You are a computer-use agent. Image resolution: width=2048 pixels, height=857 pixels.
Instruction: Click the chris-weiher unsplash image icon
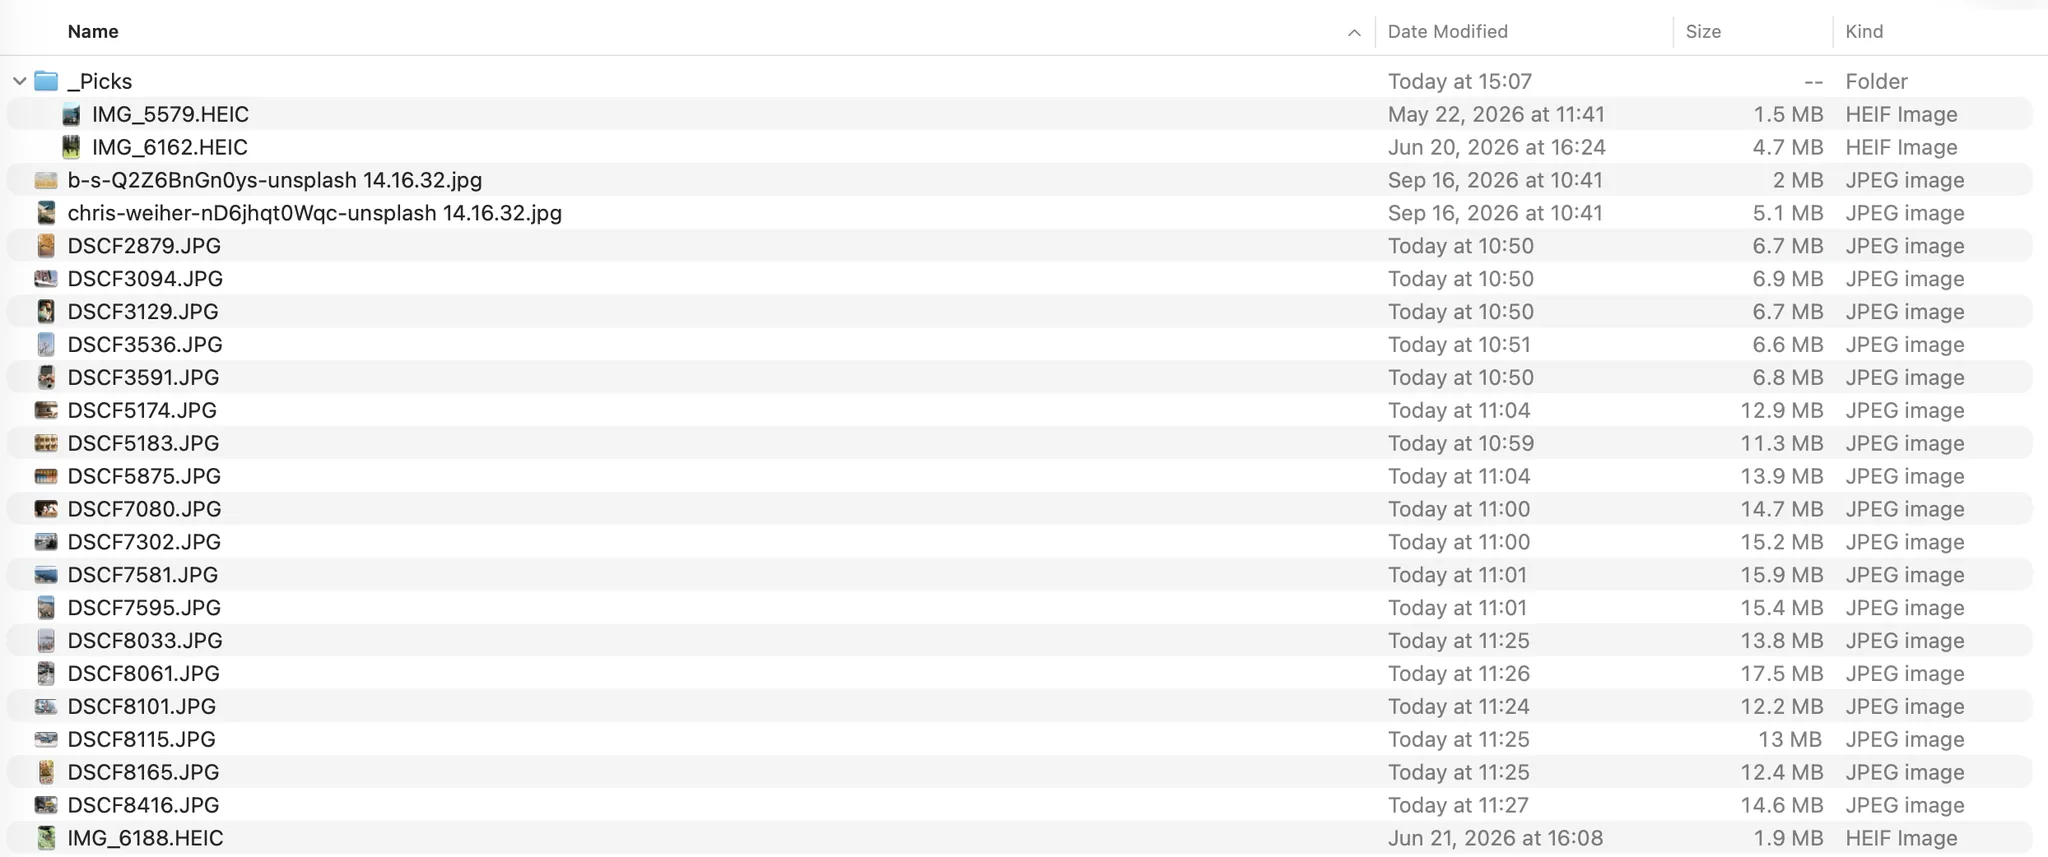pos(46,213)
